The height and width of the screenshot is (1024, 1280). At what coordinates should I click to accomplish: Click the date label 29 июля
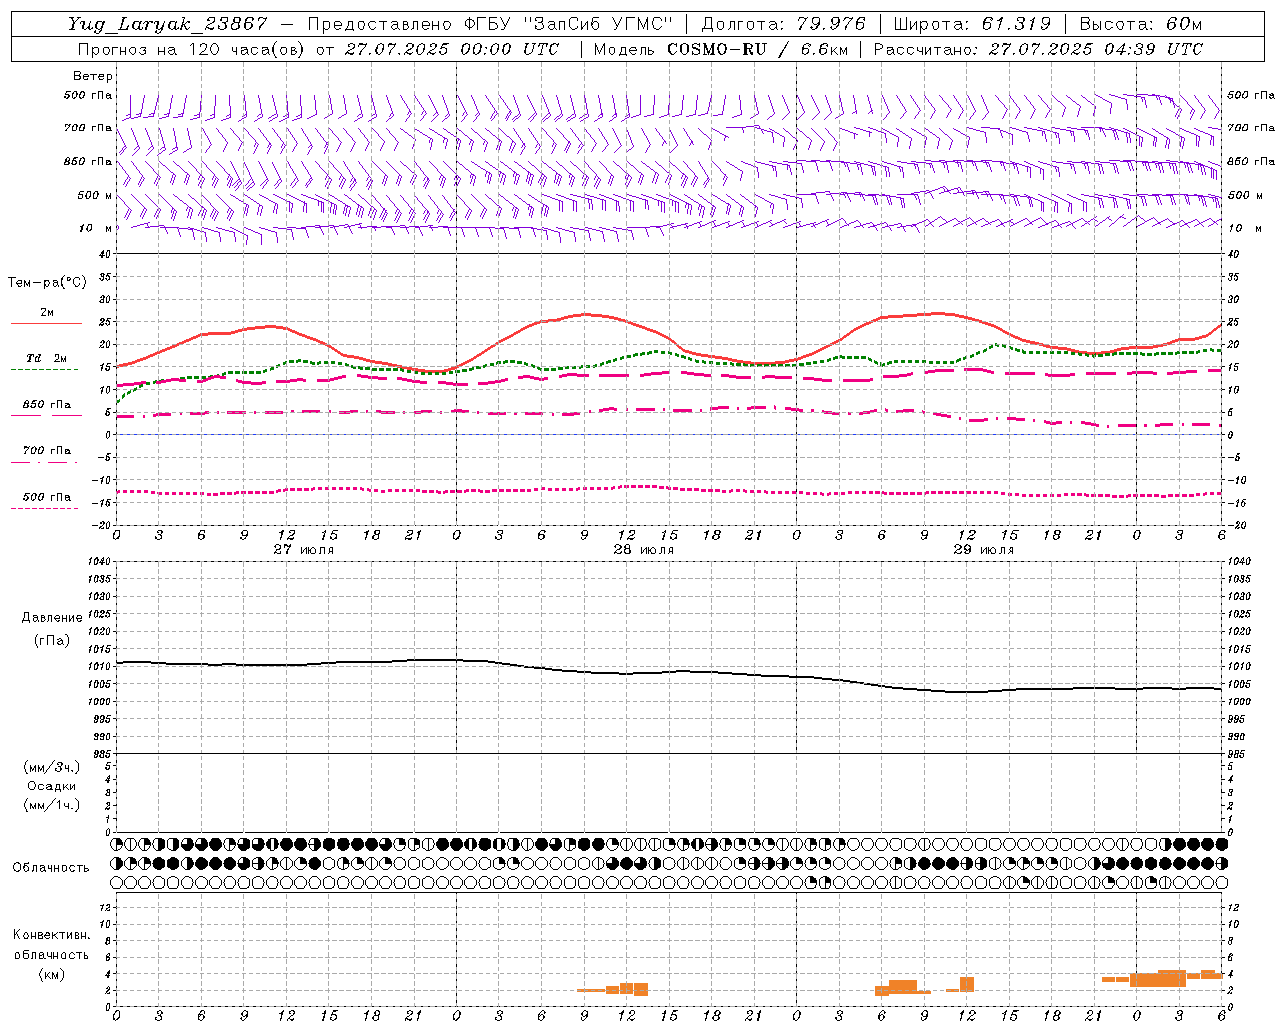click(984, 549)
